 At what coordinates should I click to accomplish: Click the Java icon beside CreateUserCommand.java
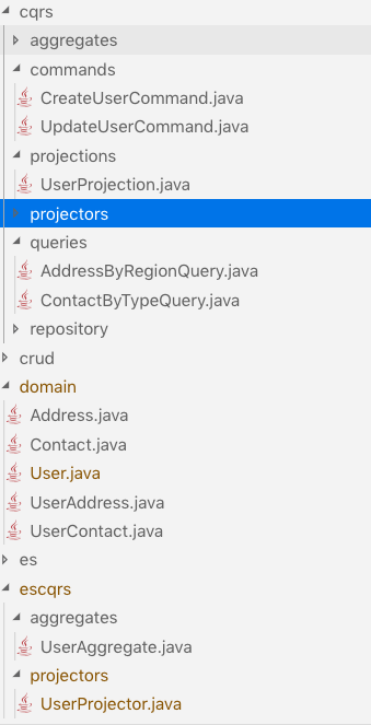click(x=25, y=98)
